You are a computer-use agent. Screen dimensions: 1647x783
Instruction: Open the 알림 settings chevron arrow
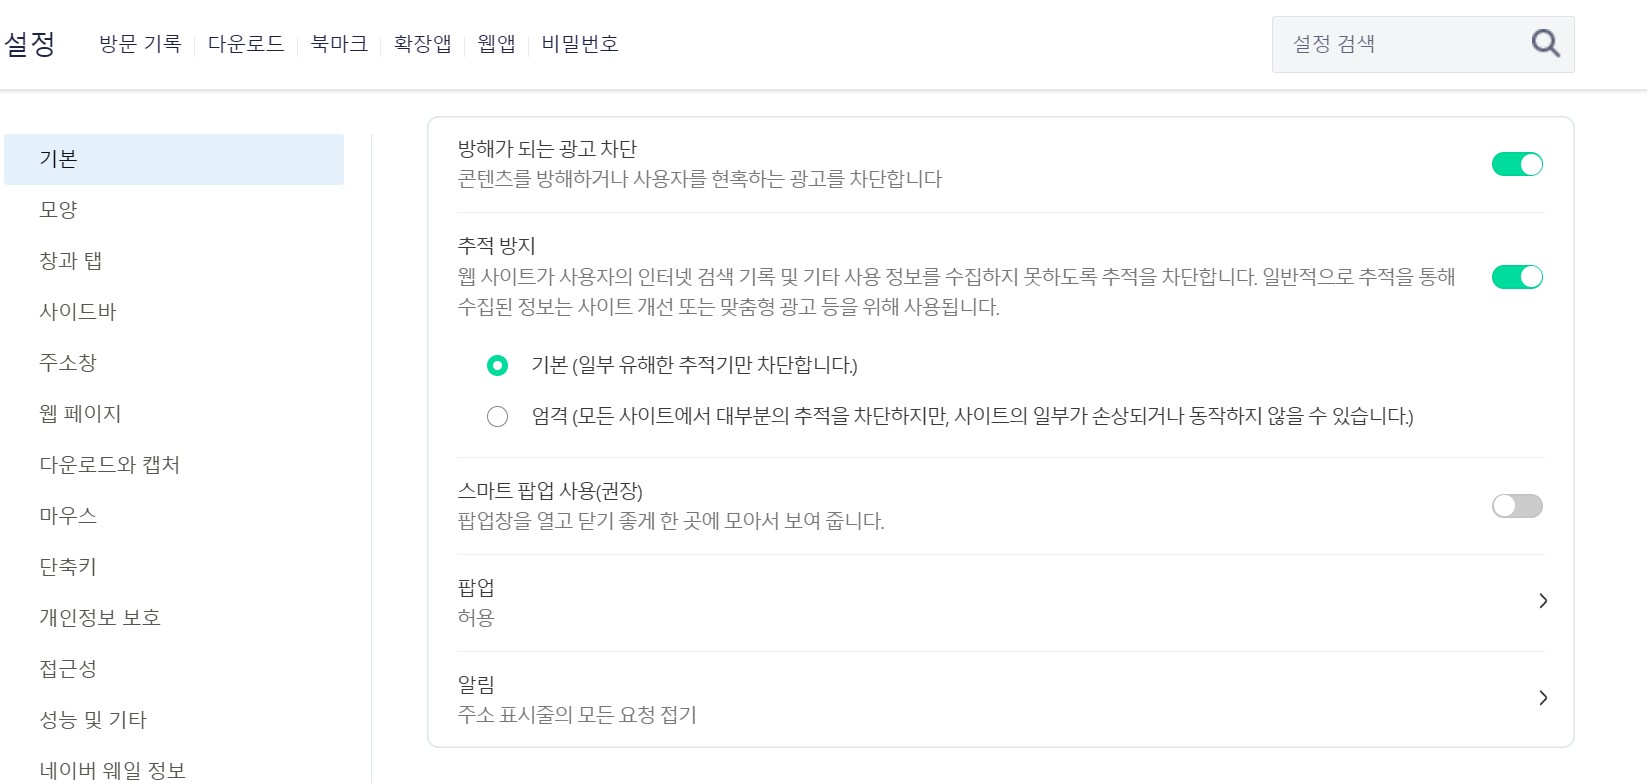pyautogui.click(x=1543, y=698)
